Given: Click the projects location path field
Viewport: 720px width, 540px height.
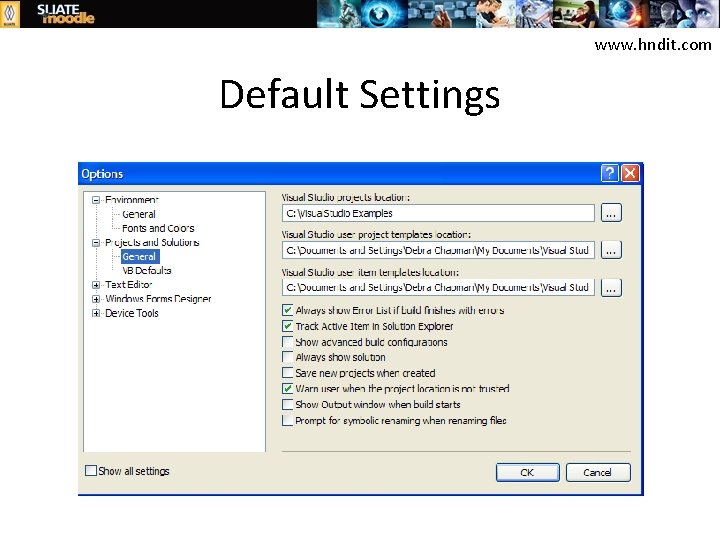Looking at the screenshot, I should pos(438,213).
